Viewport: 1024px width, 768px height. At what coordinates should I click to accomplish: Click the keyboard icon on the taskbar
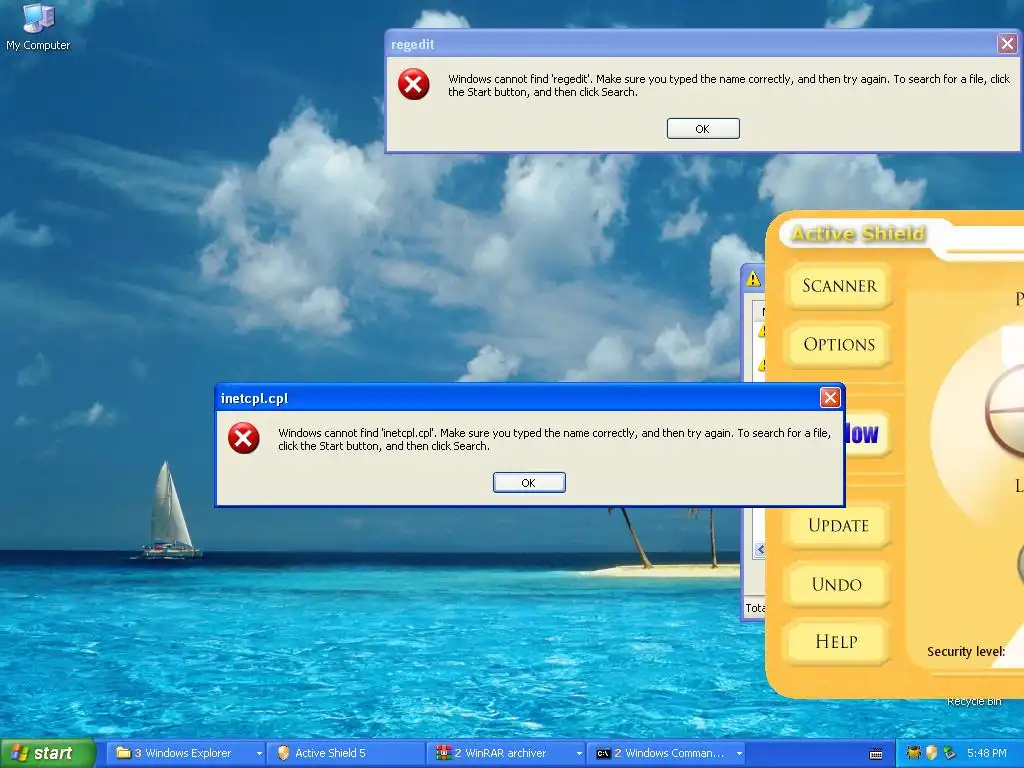pos(876,754)
